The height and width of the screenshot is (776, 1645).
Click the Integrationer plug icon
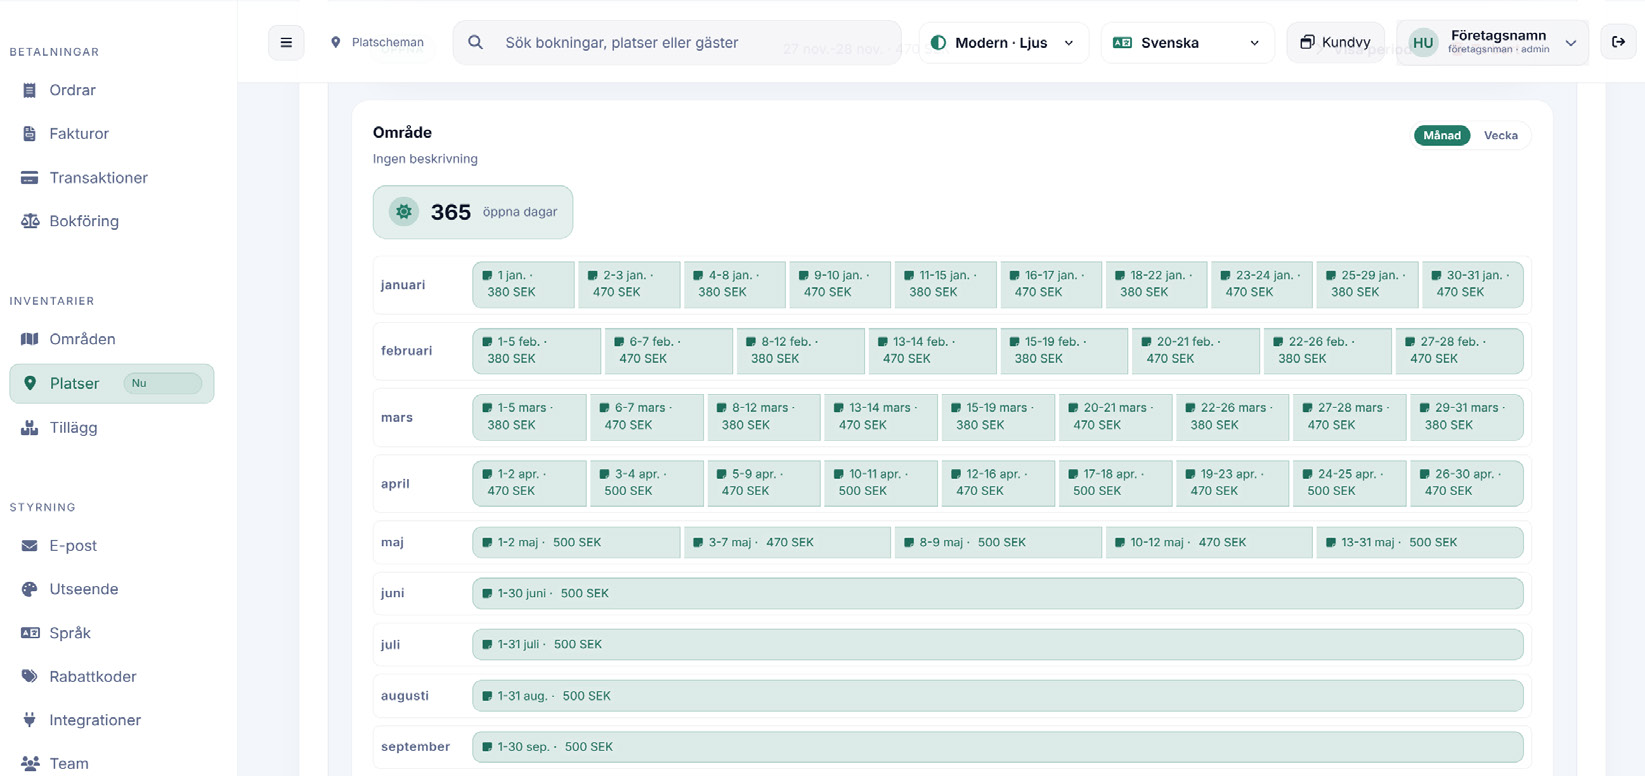tap(30, 720)
